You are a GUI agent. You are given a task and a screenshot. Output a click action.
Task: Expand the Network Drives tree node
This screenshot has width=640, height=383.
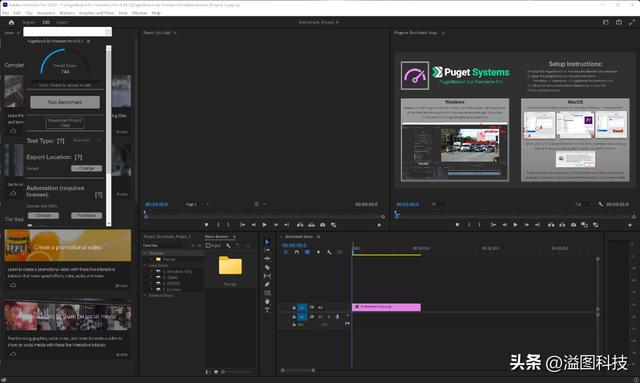(x=145, y=295)
